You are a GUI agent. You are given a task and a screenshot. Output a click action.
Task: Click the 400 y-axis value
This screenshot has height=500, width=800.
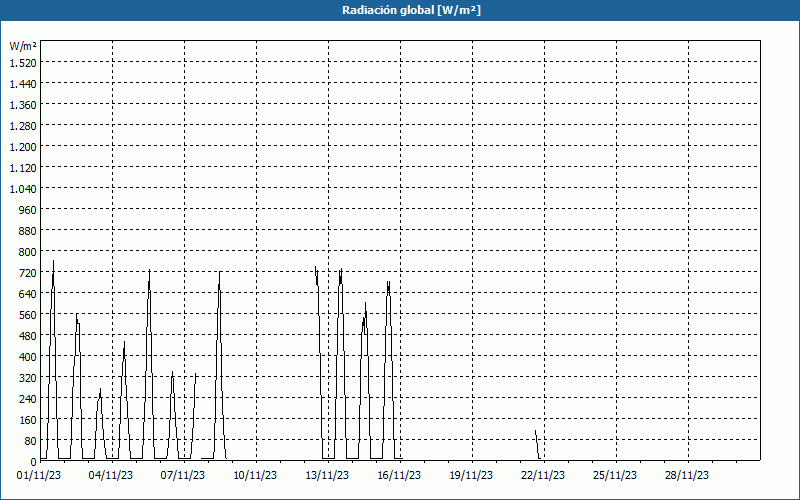tap(28, 357)
